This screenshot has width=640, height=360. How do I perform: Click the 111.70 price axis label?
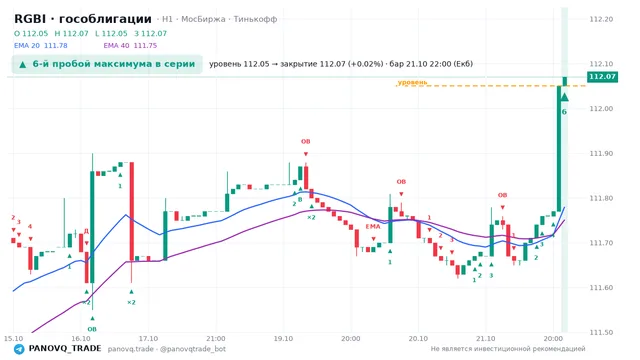[x=601, y=243]
